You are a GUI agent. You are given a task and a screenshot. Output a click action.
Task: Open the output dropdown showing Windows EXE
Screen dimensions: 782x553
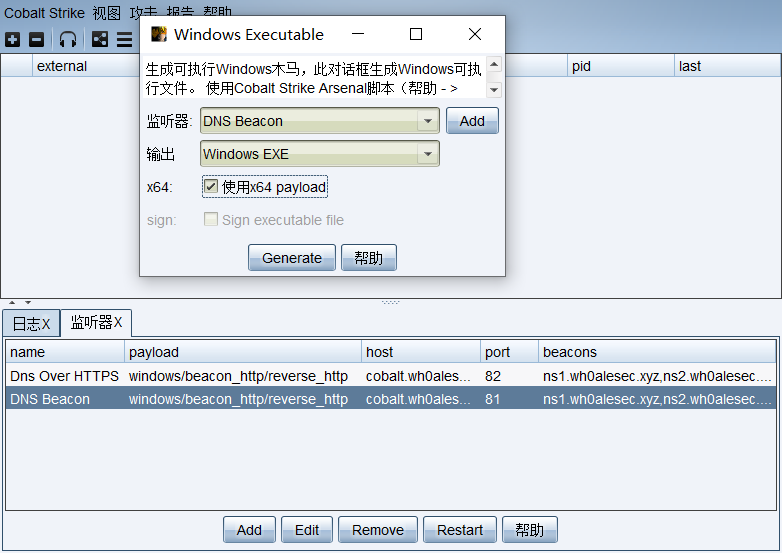[320, 154]
